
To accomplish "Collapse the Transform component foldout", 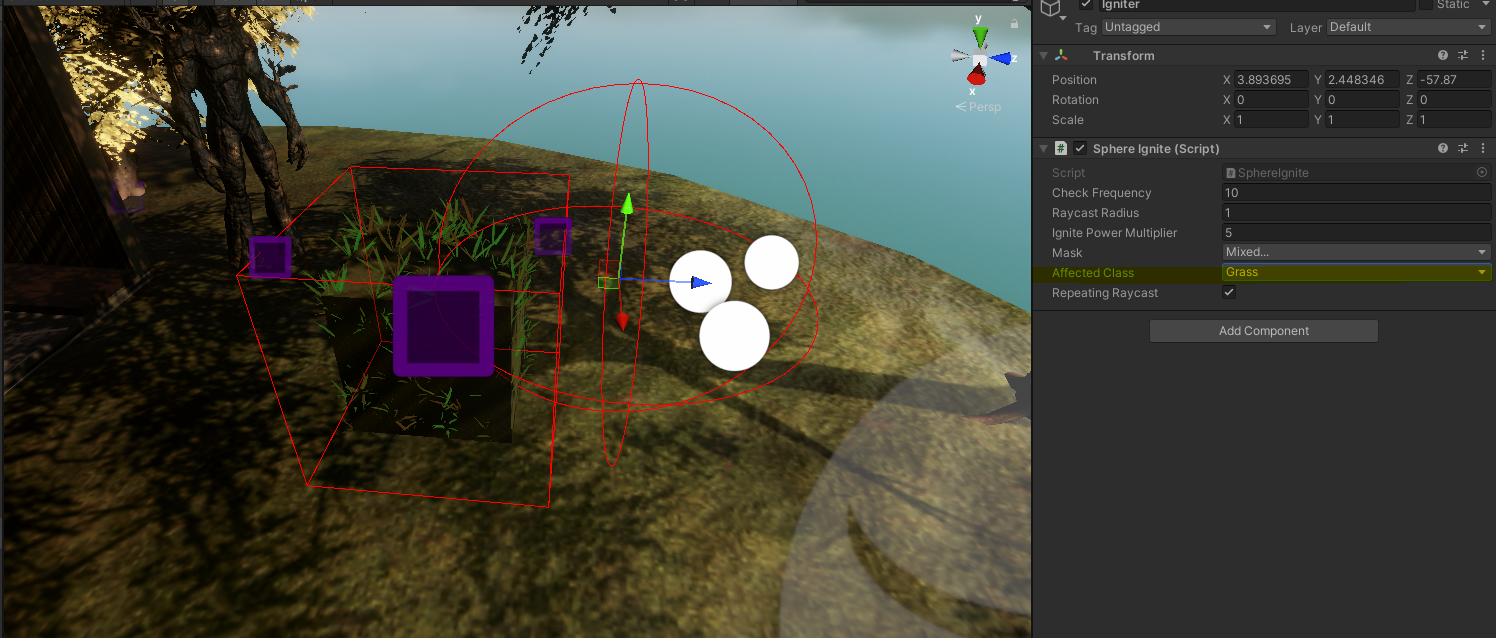I will click(x=1043, y=56).
